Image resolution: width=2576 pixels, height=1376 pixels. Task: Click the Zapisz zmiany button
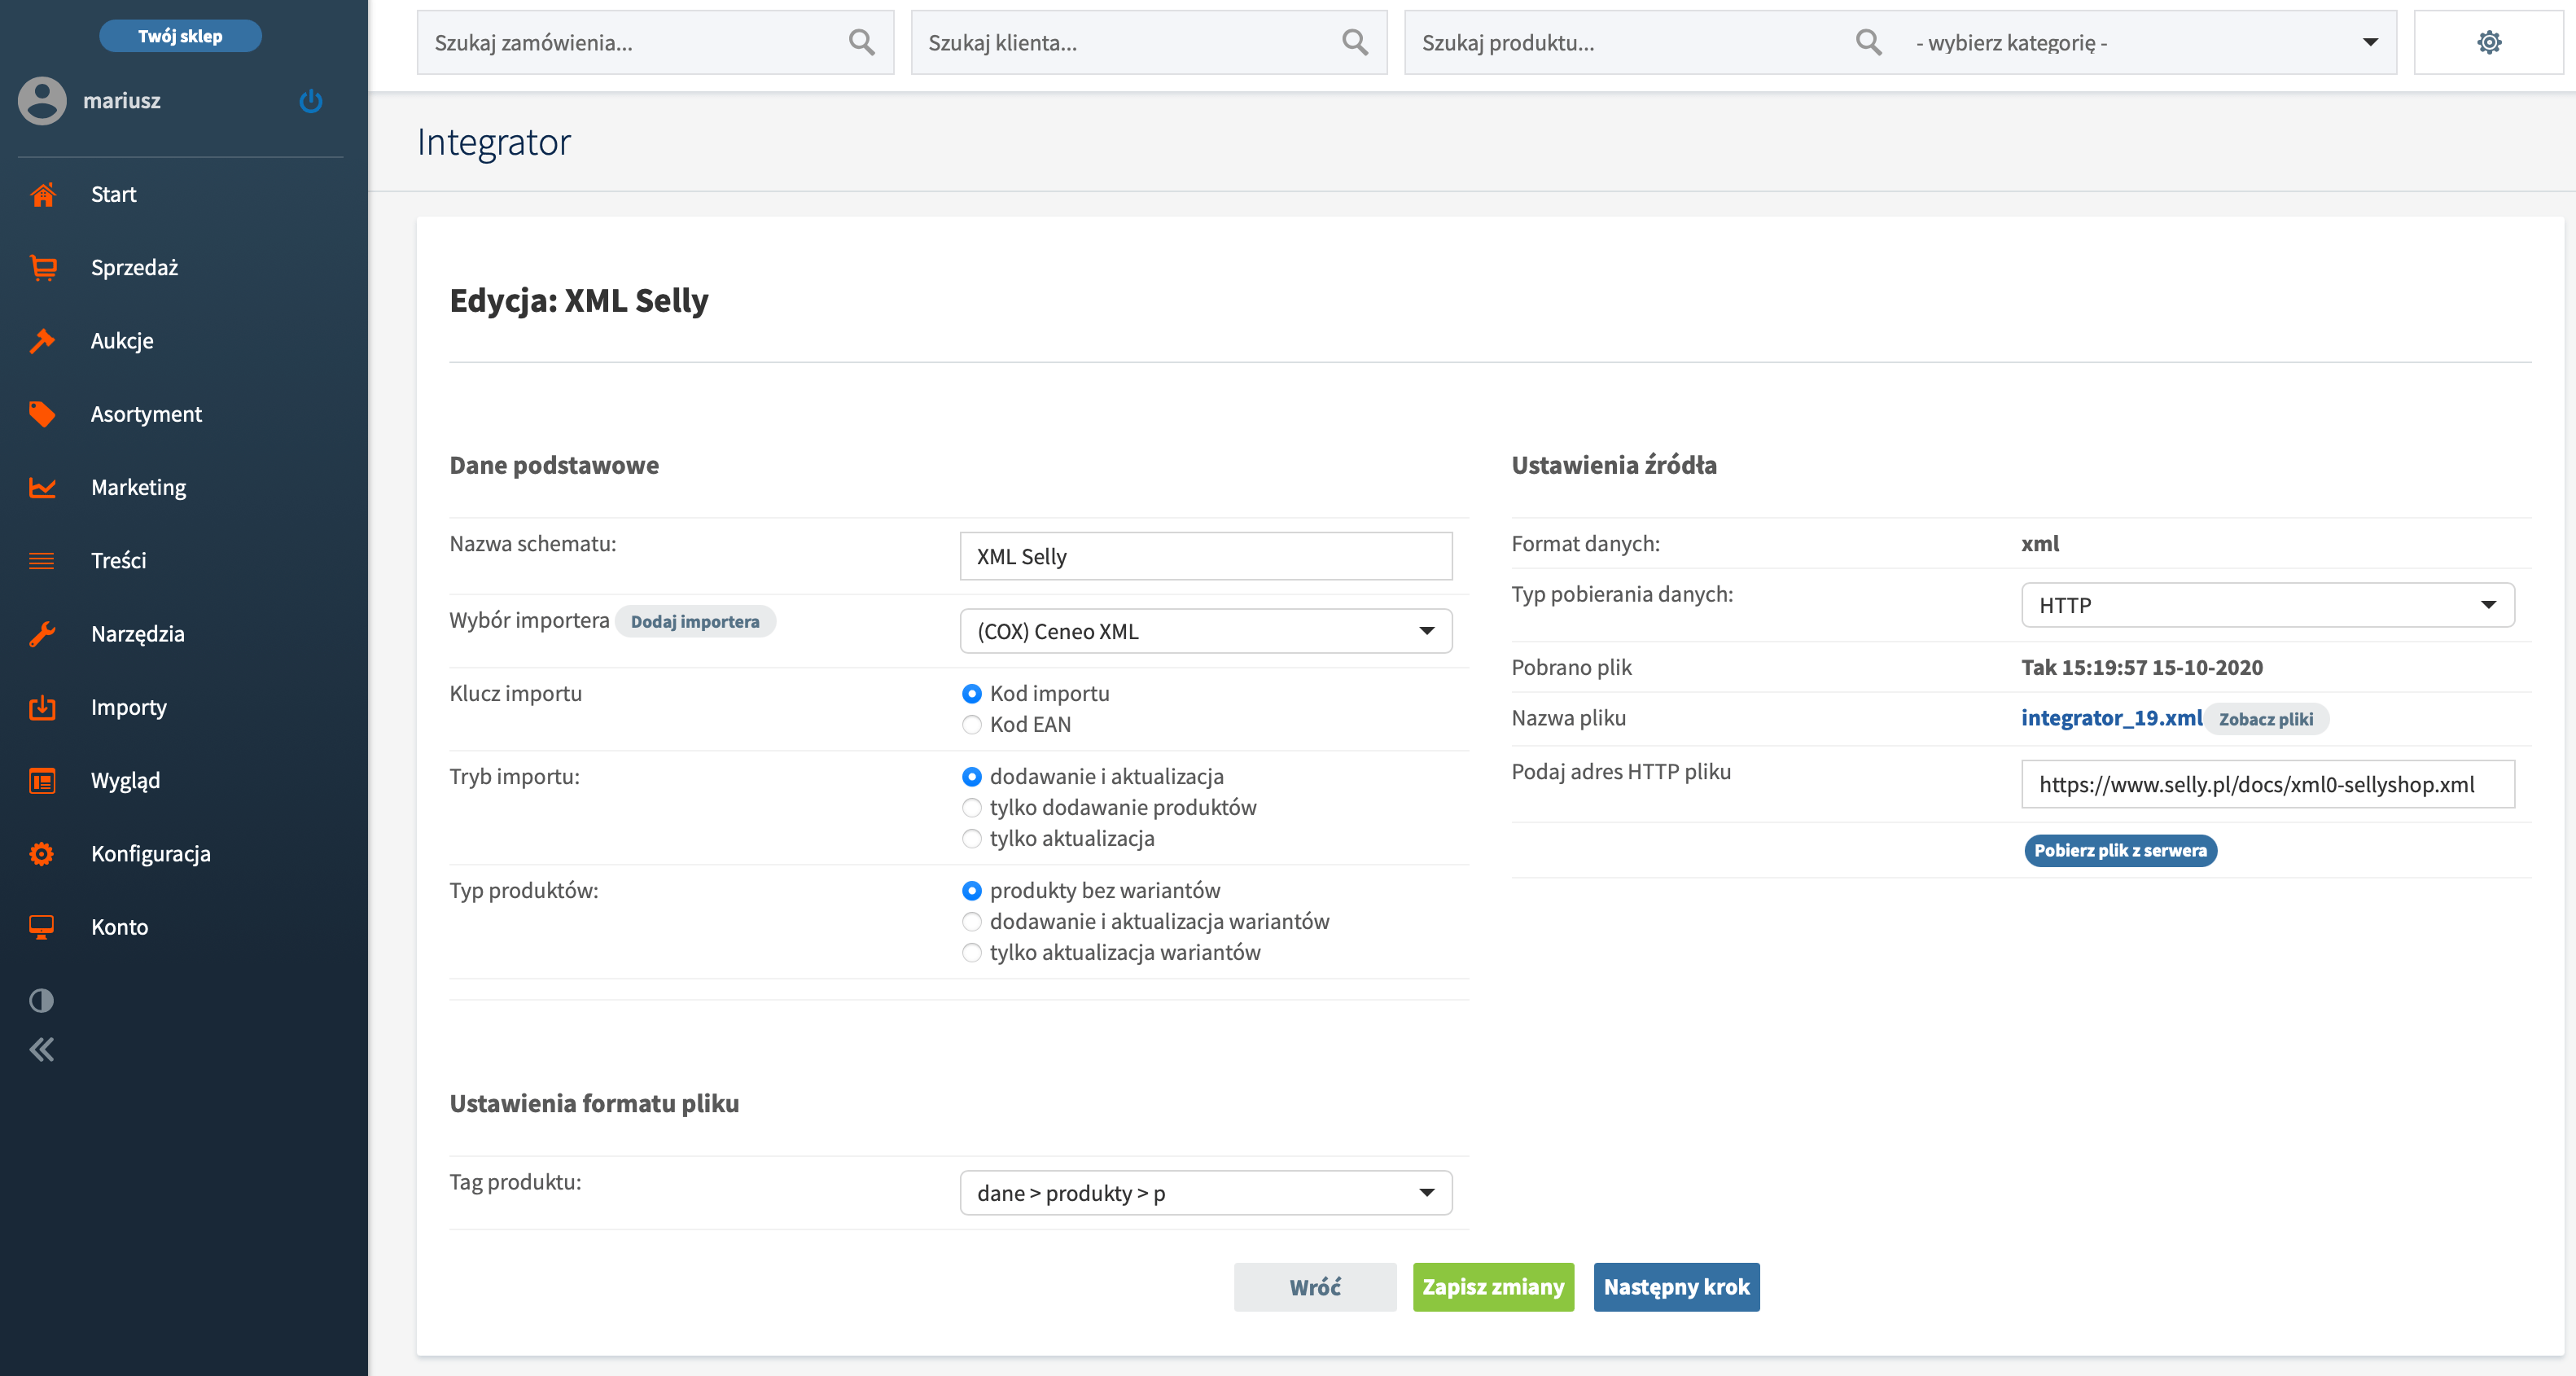point(1493,1287)
